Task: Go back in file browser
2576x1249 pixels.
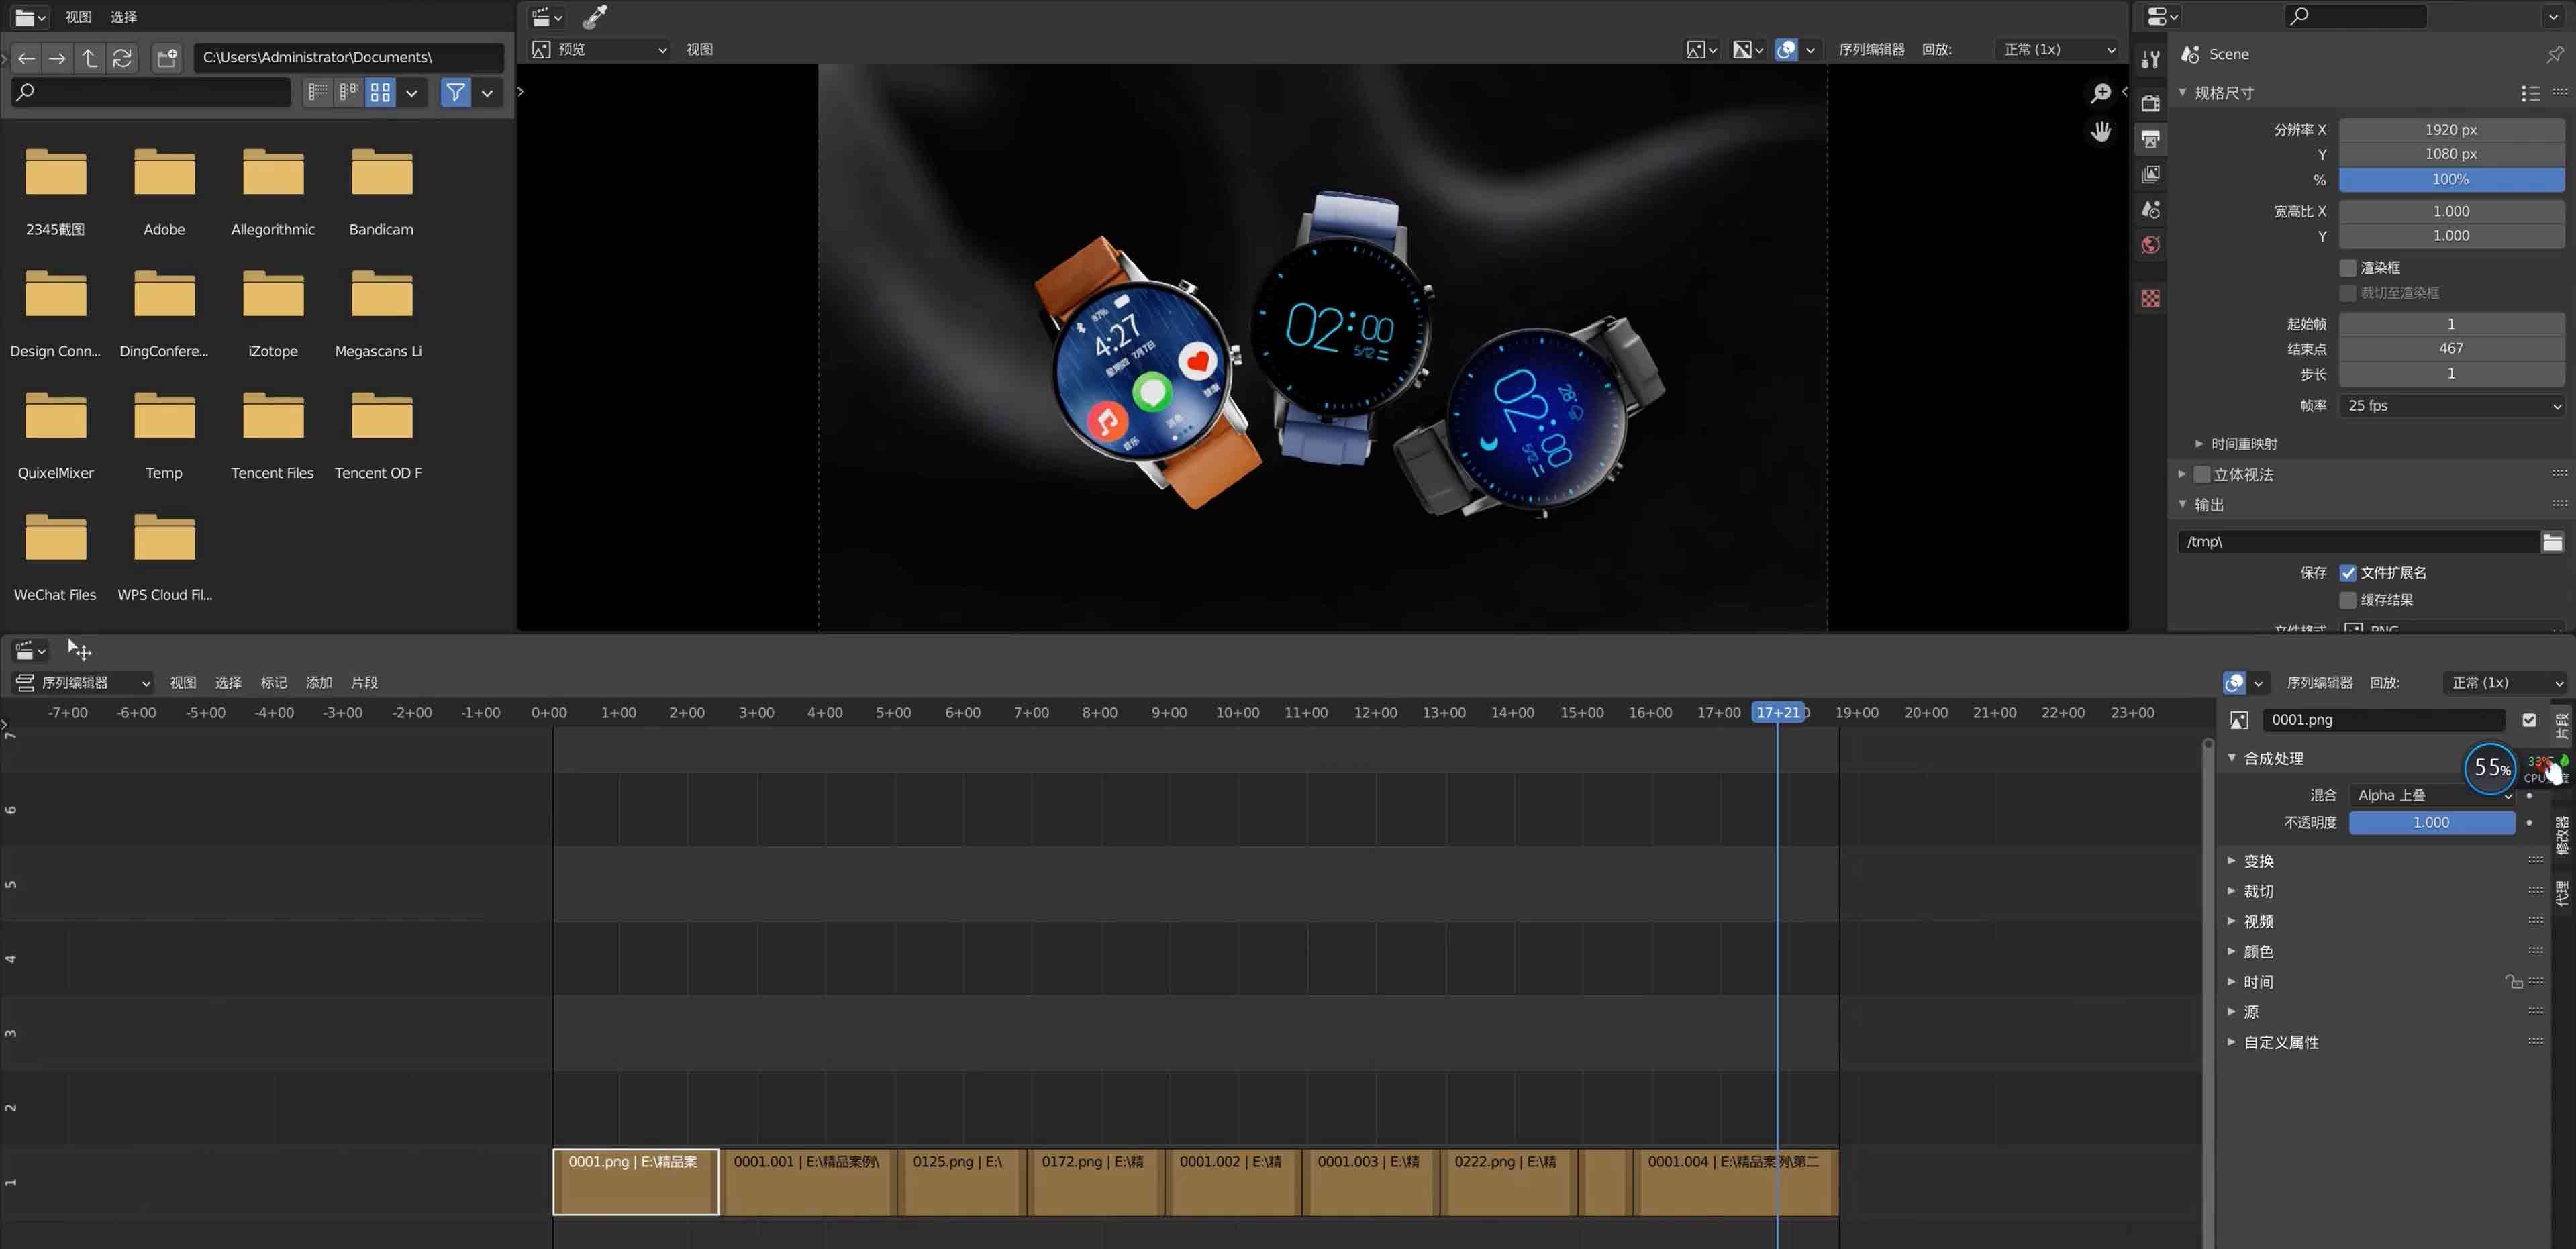Action: click(26, 58)
